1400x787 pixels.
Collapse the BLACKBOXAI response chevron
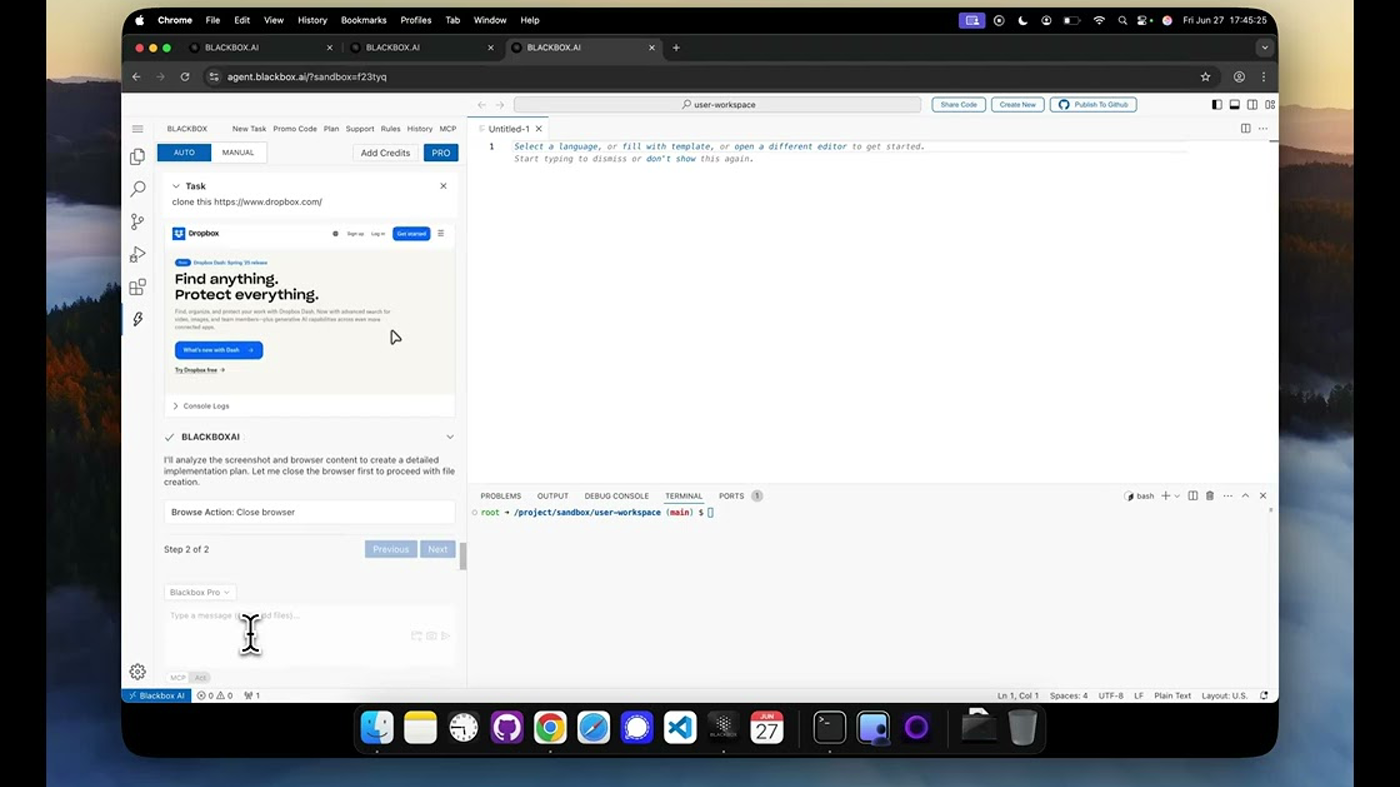tap(450, 437)
